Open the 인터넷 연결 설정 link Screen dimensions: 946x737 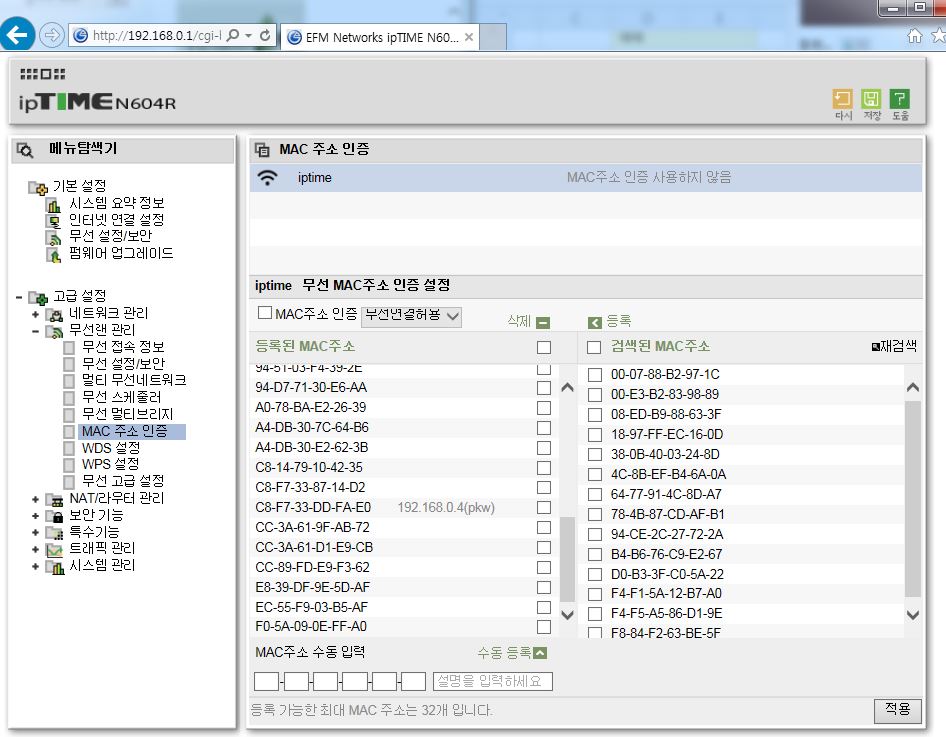tap(116, 220)
